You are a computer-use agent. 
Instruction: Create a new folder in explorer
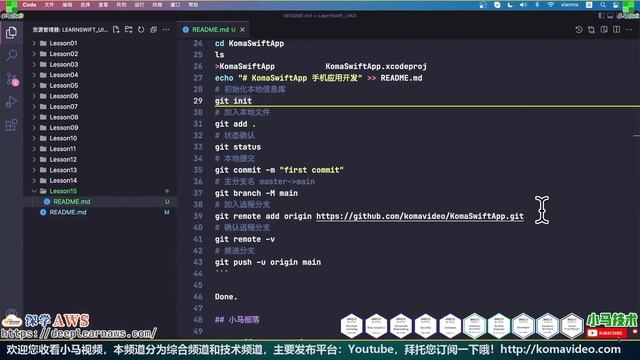(129, 29)
